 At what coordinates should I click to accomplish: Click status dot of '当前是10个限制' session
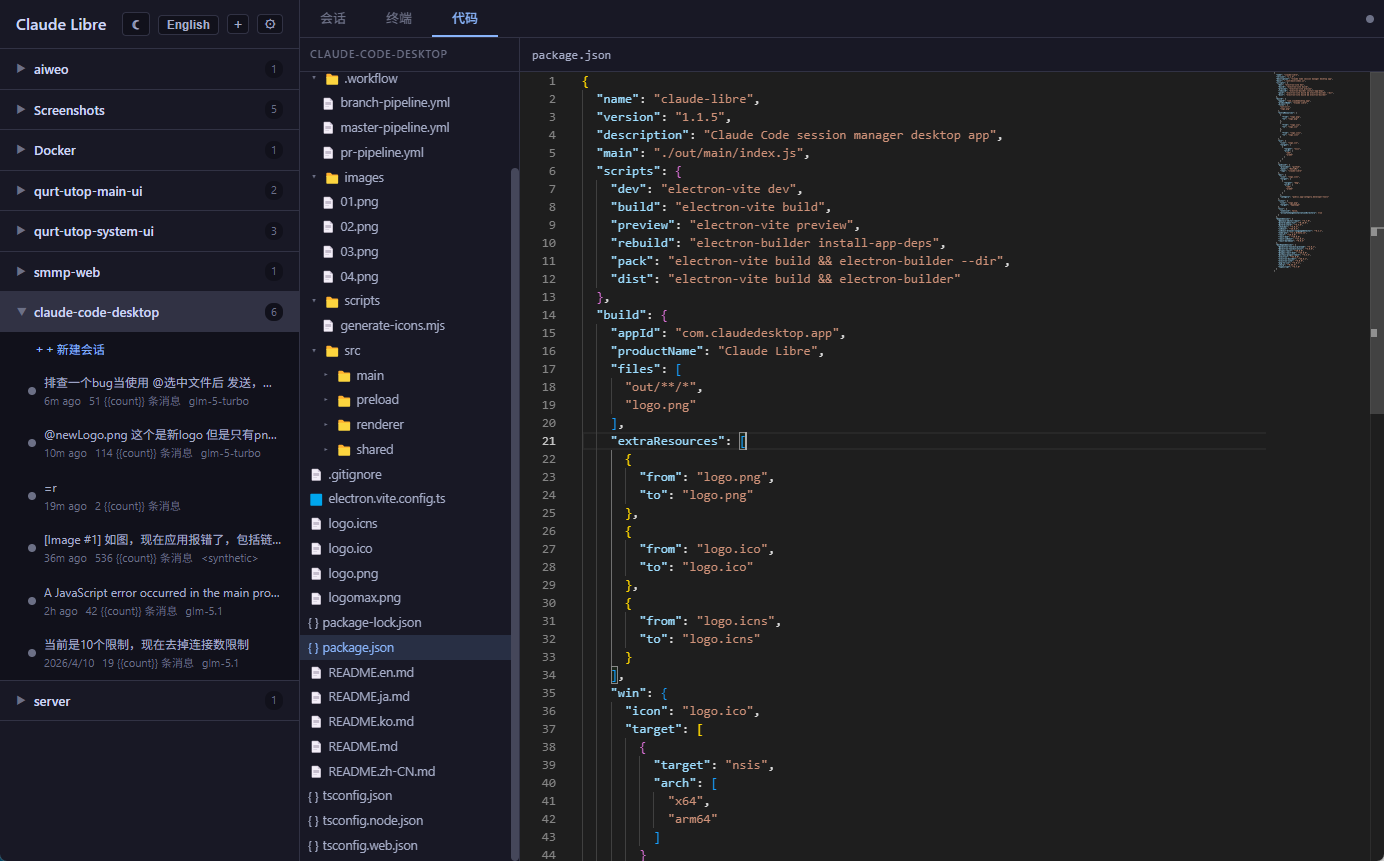point(32,654)
